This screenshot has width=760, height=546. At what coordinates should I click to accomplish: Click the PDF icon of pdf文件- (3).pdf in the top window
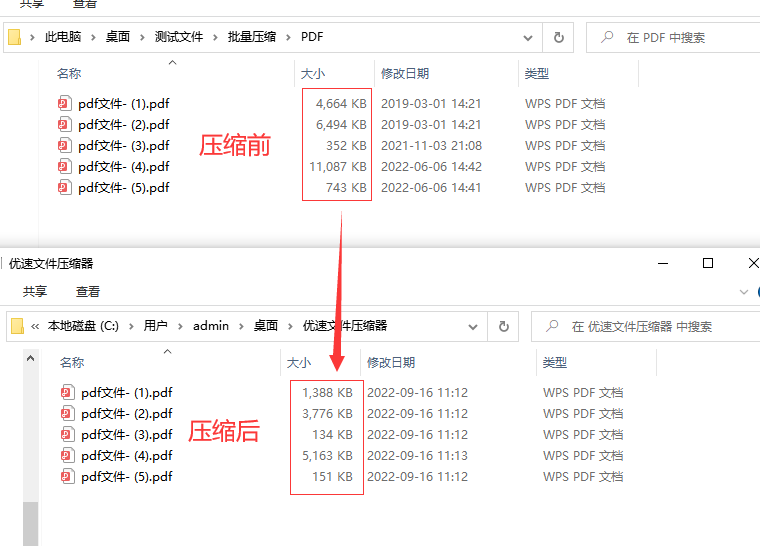tap(64, 145)
